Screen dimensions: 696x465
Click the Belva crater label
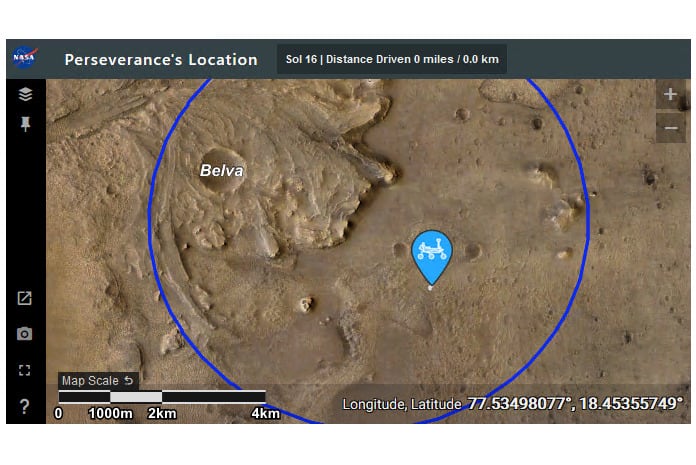coord(221,170)
